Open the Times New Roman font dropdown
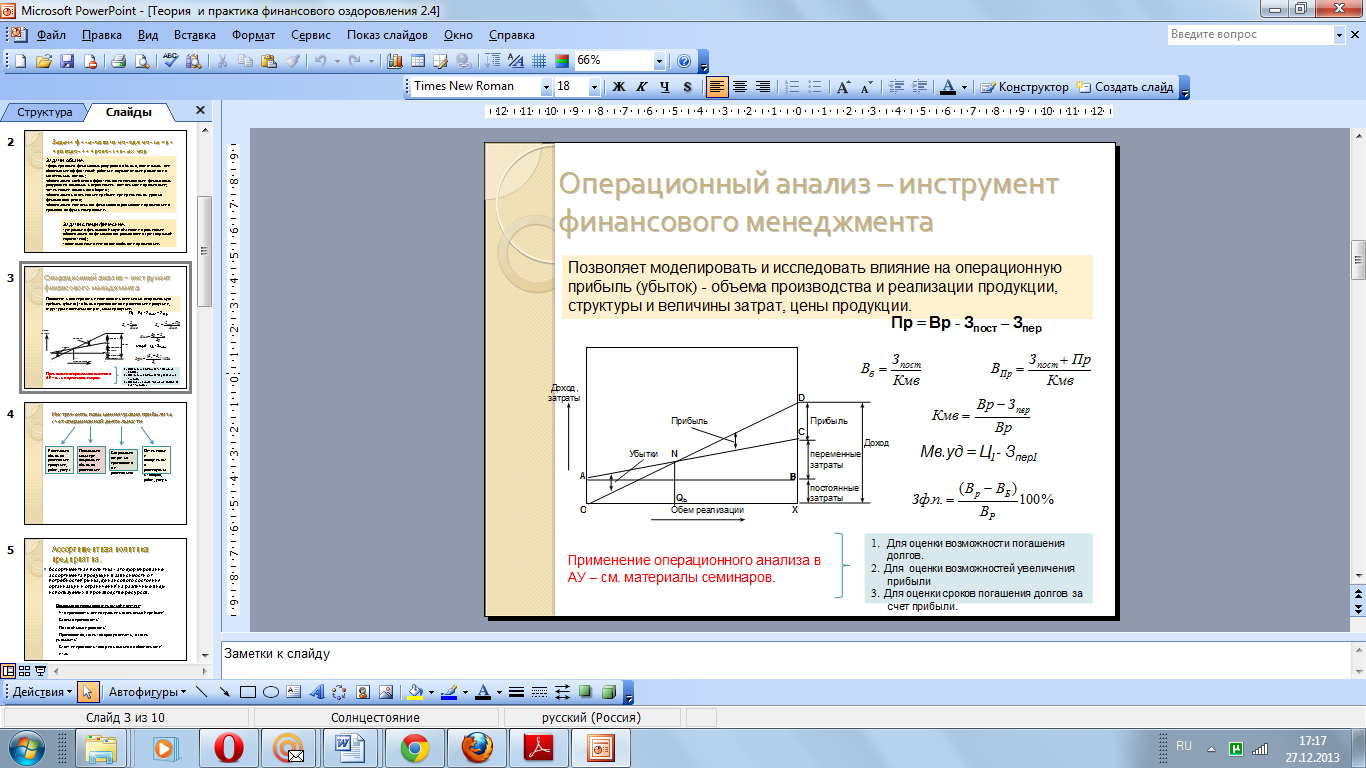Image resolution: width=1366 pixels, height=768 pixels. point(546,87)
